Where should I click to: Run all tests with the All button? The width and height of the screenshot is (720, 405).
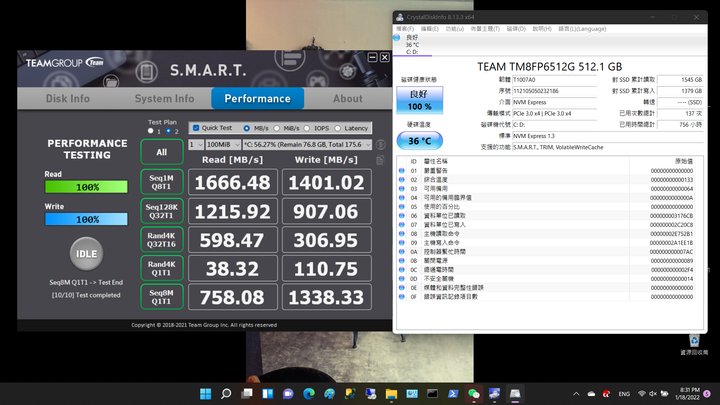pyautogui.click(x=162, y=152)
